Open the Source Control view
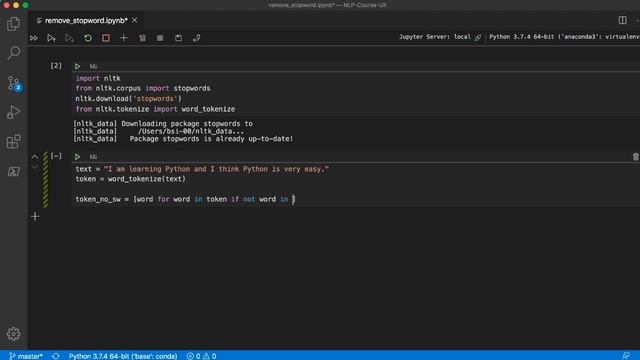Viewport: 640px width, 360px height. pyautogui.click(x=13, y=83)
